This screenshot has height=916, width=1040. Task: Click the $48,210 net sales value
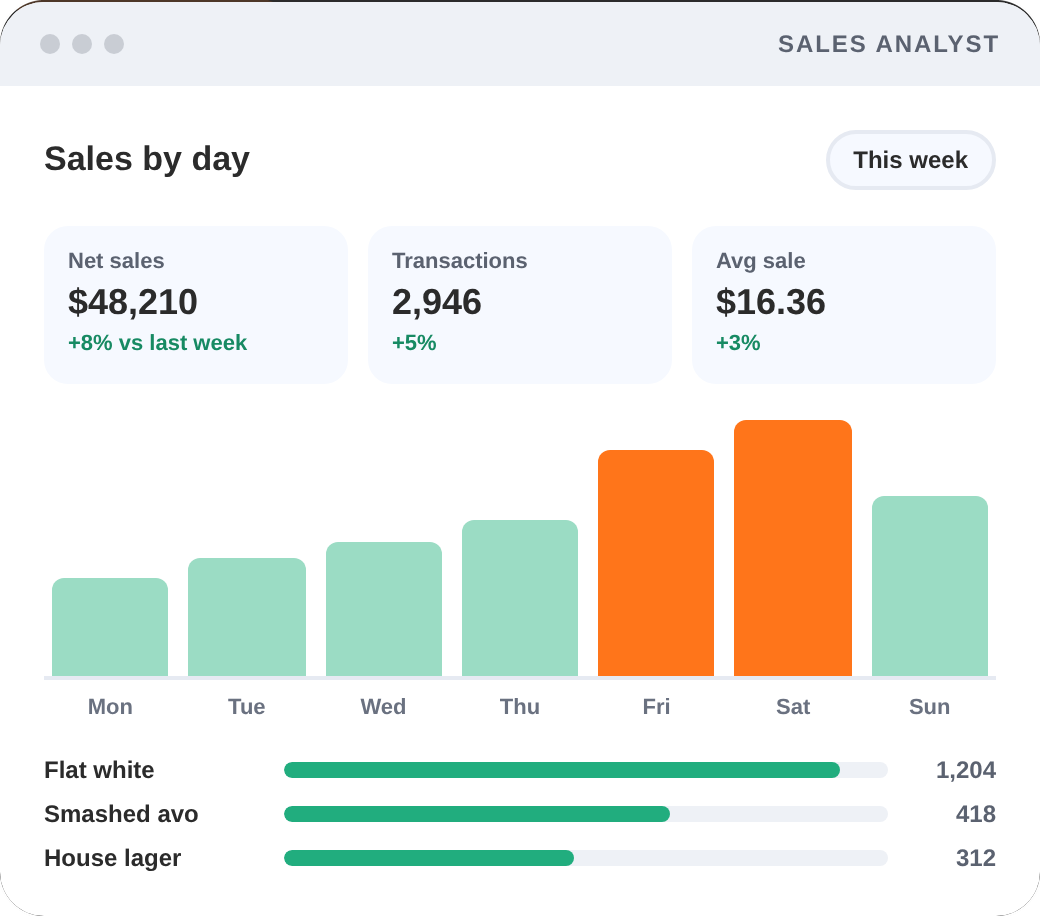pyautogui.click(x=133, y=302)
